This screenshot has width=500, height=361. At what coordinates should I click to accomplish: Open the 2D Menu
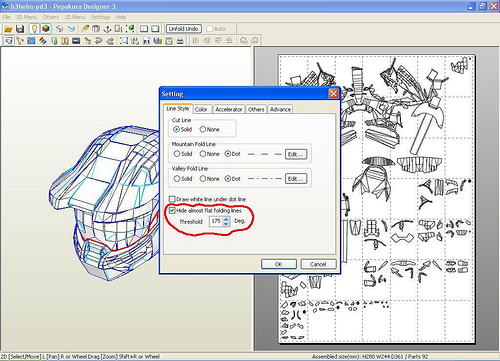pos(74,17)
